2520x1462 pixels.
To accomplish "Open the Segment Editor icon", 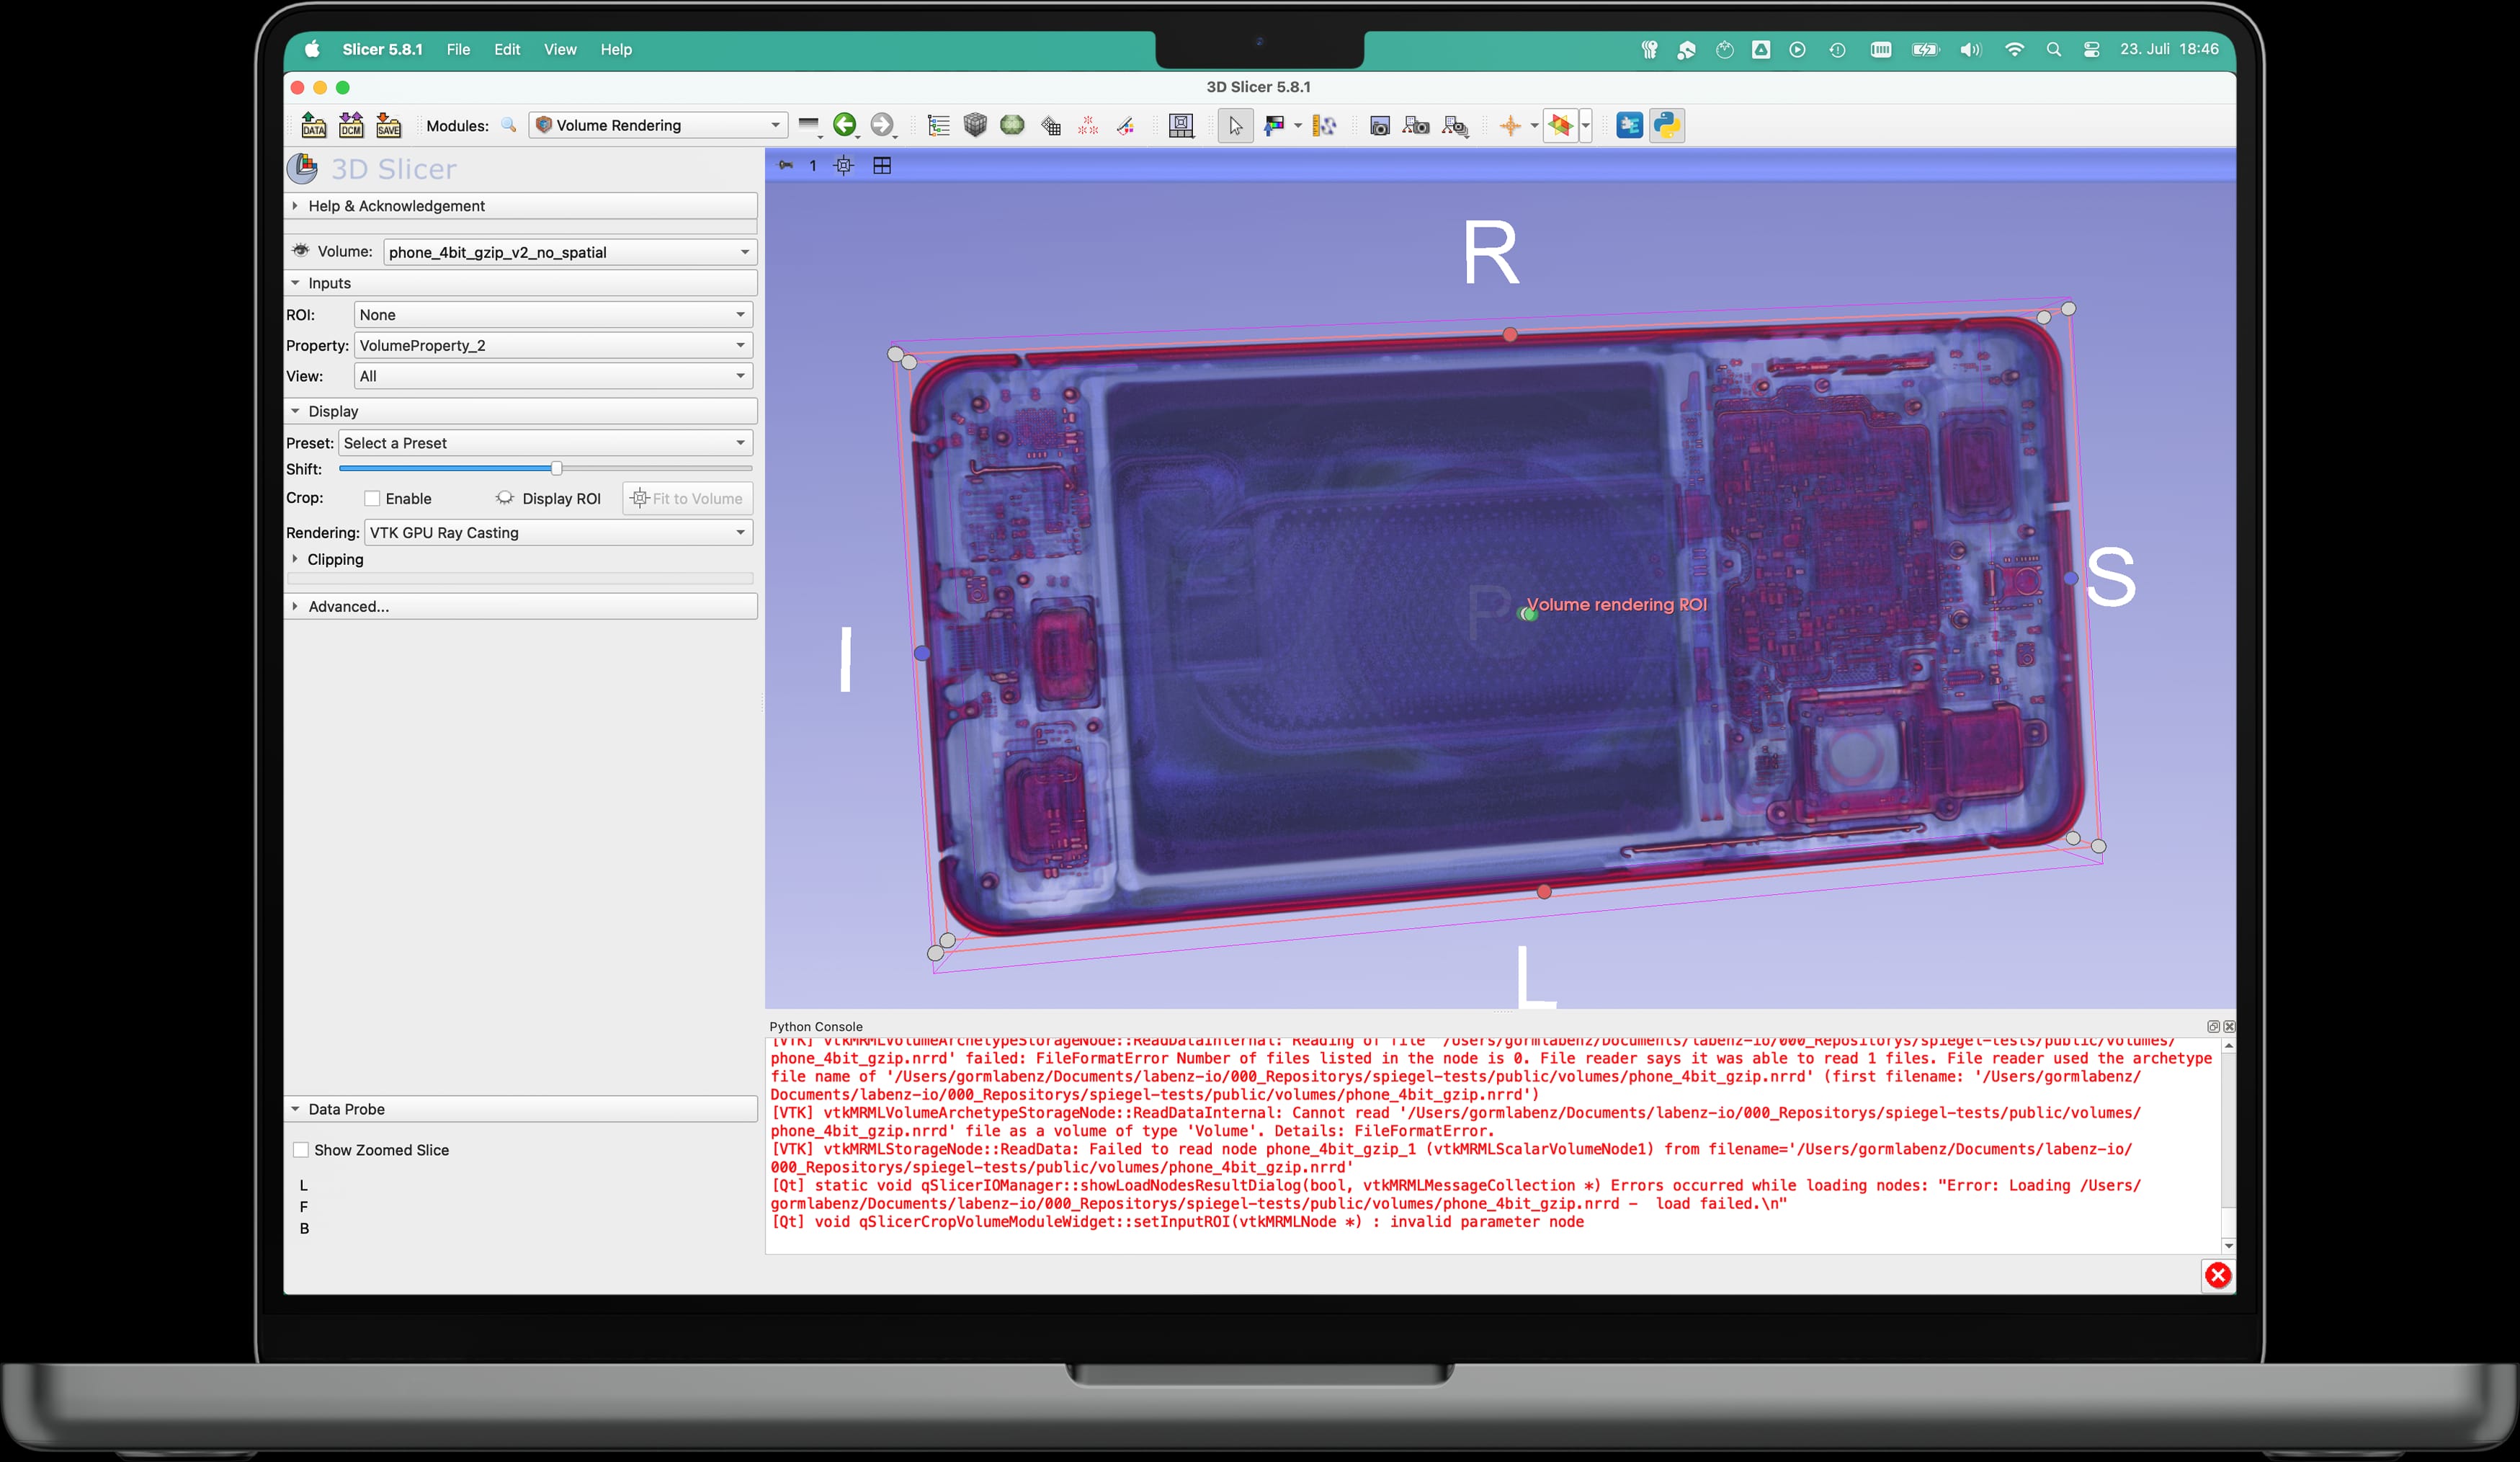I will click(1125, 125).
